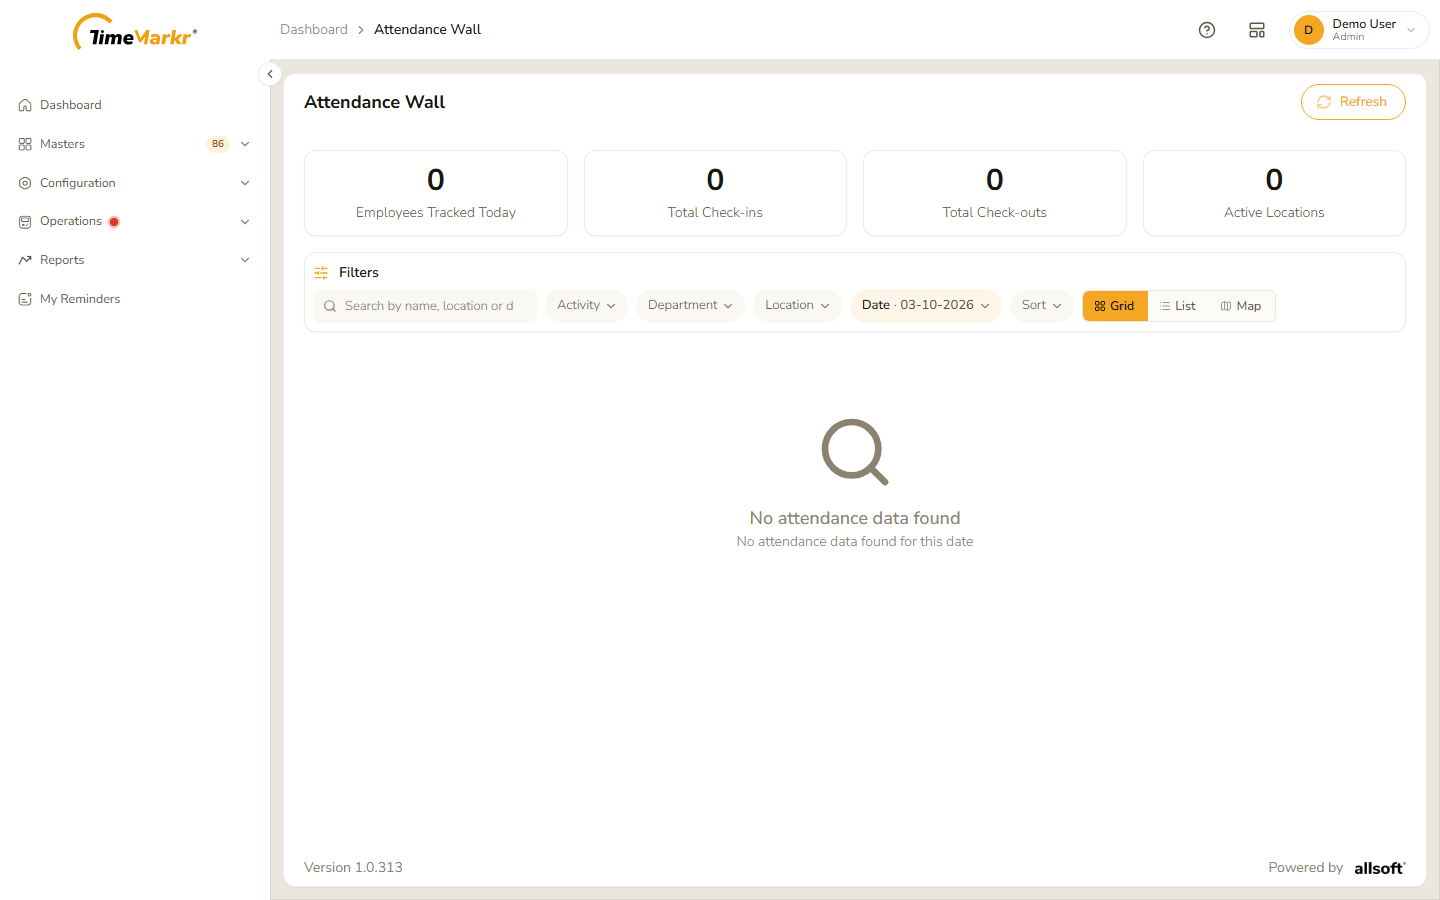The height and width of the screenshot is (900, 1440).
Task: Open the help question mark icon
Action: point(1207,30)
